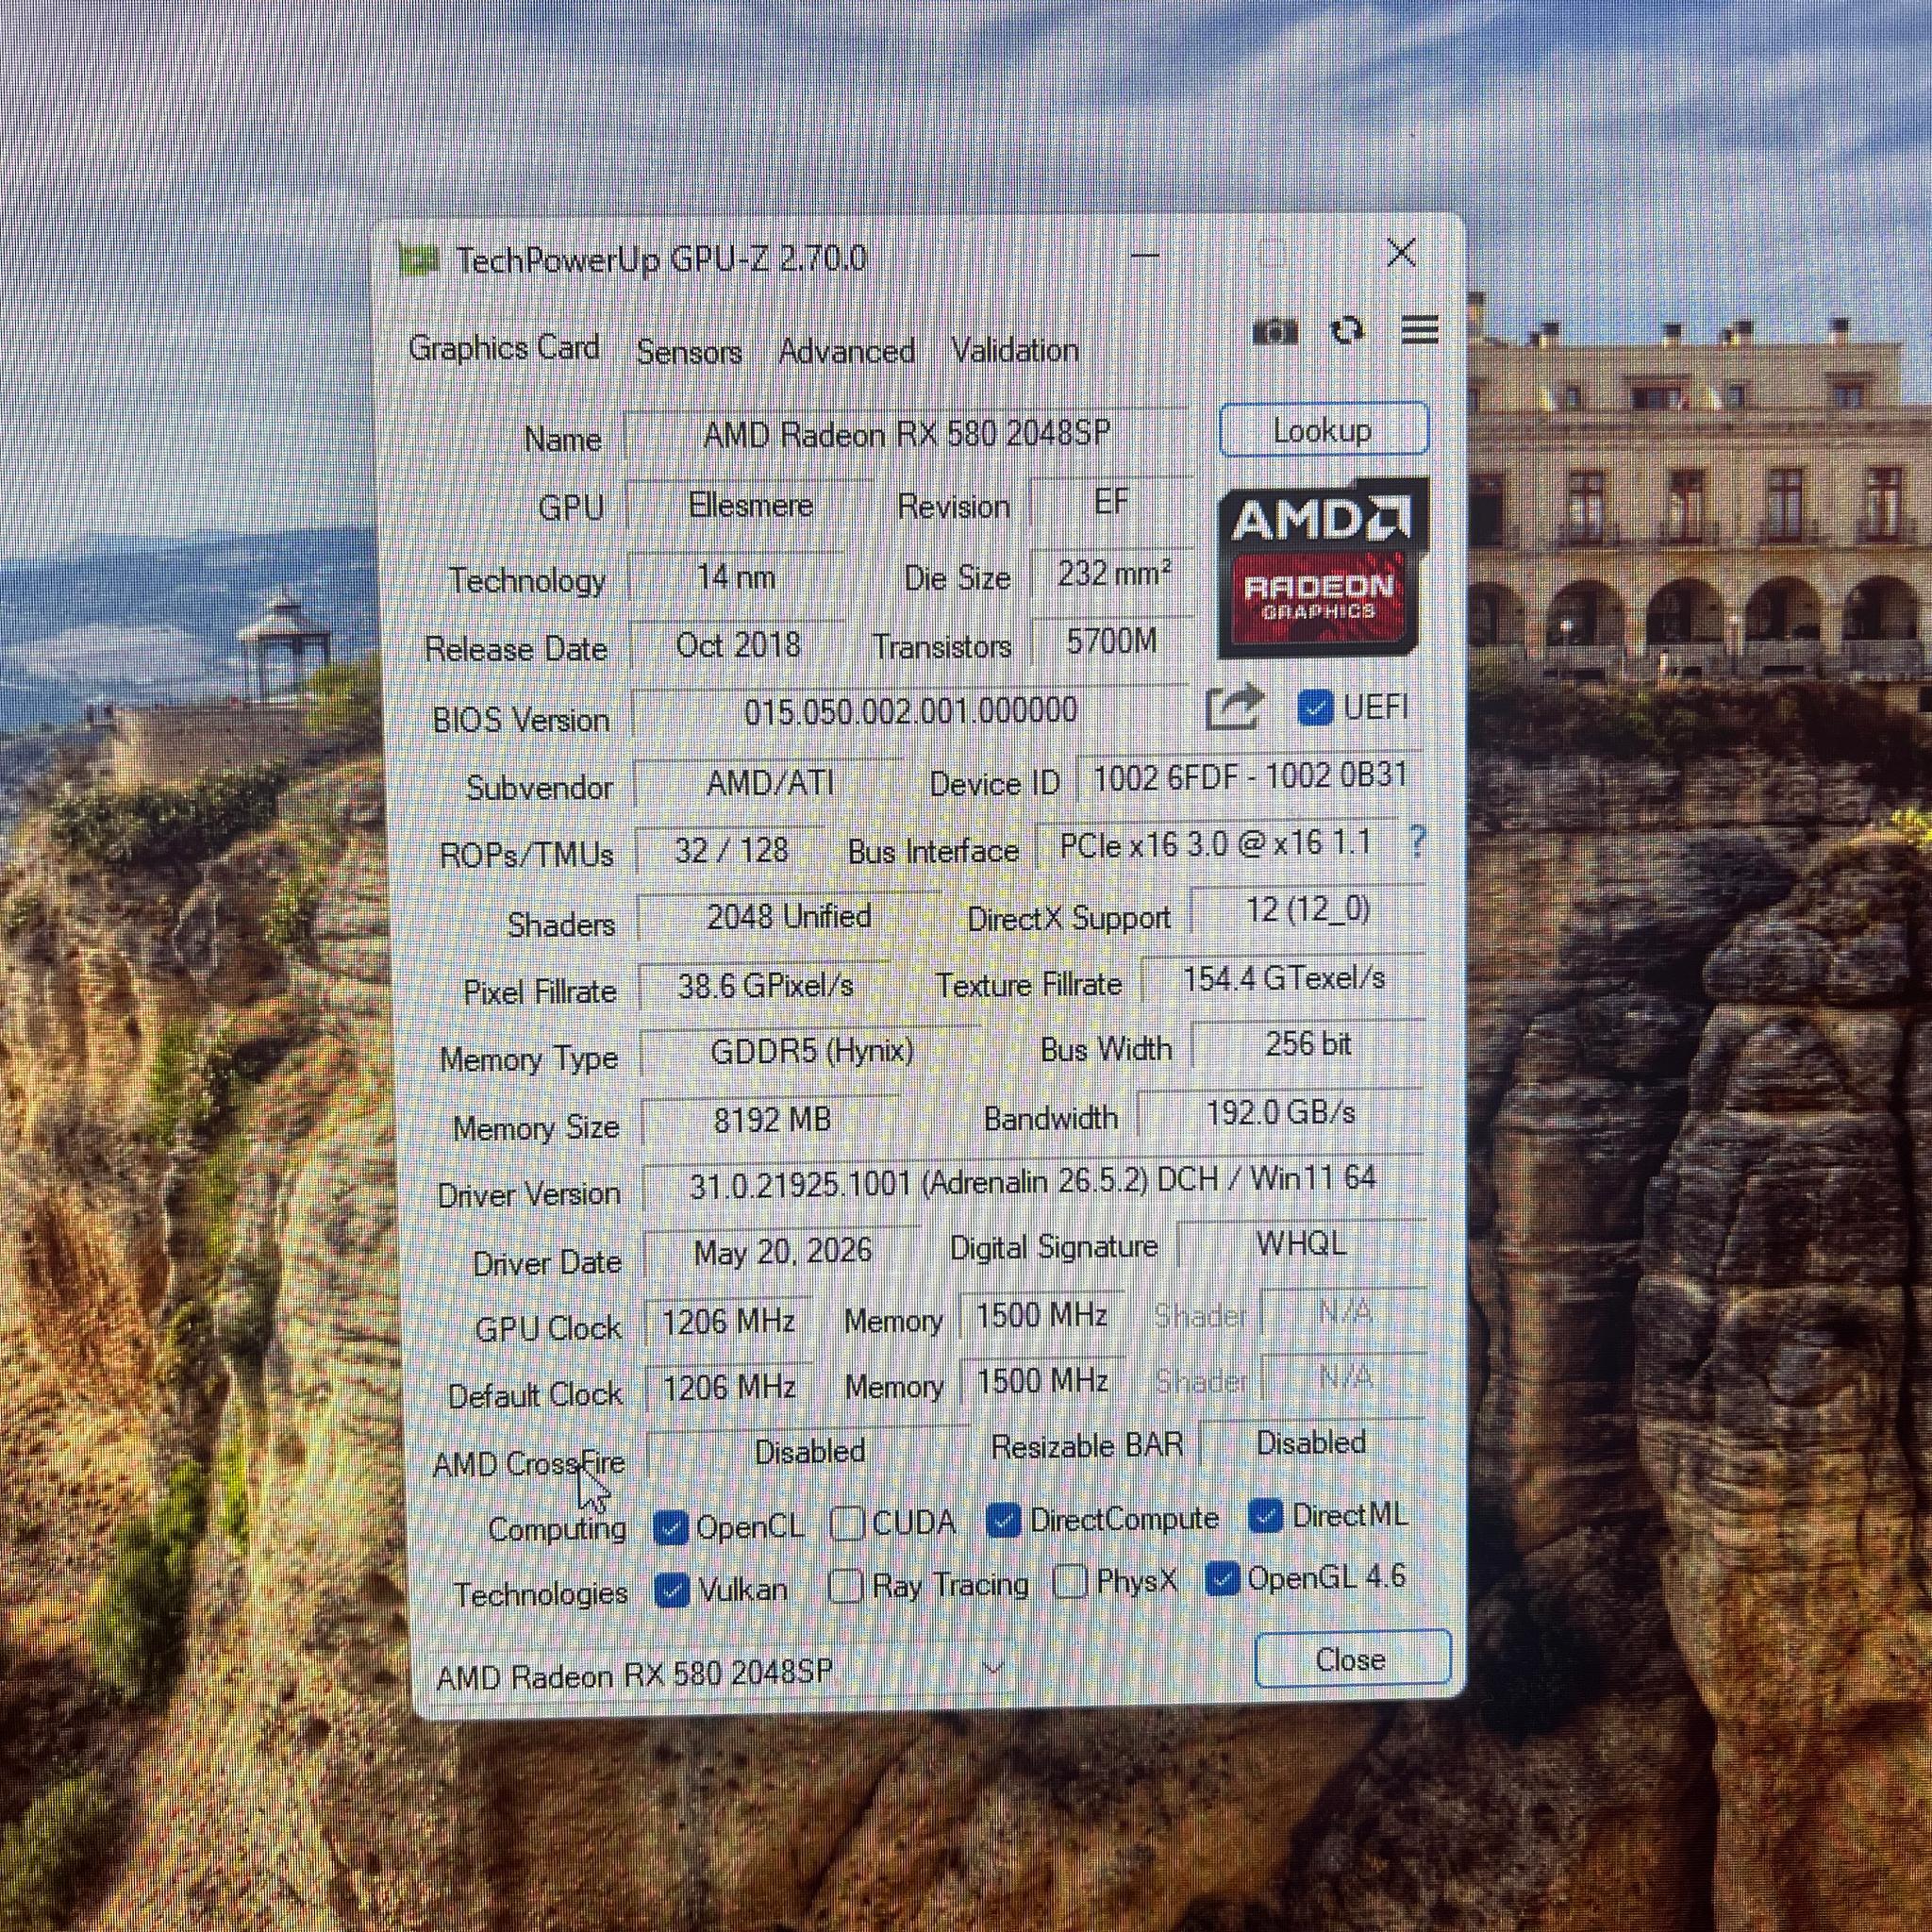Image resolution: width=1932 pixels, height=1932 pixels.
Task: Click the Driver Date value May 20, 2026
Action: (x=782, y=1251)
